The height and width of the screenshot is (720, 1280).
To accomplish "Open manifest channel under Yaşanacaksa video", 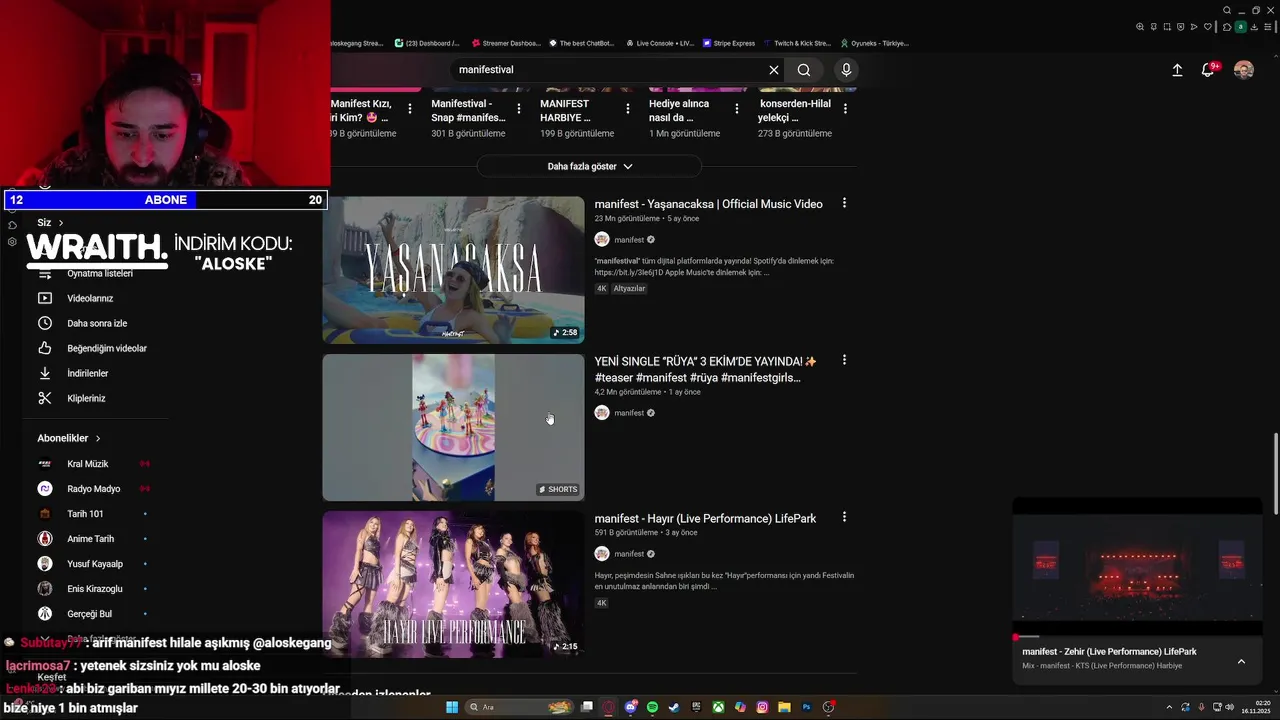I will (x=629, y=240).
